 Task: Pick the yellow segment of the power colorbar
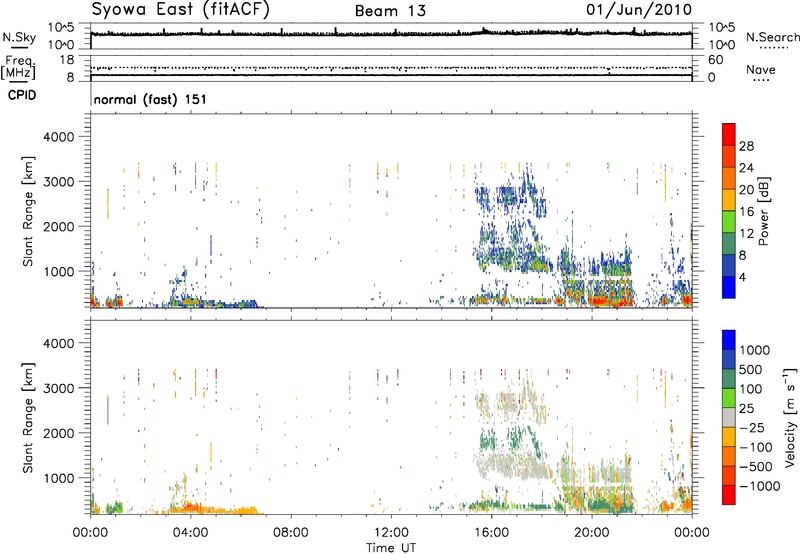click(x=729, y=199)
